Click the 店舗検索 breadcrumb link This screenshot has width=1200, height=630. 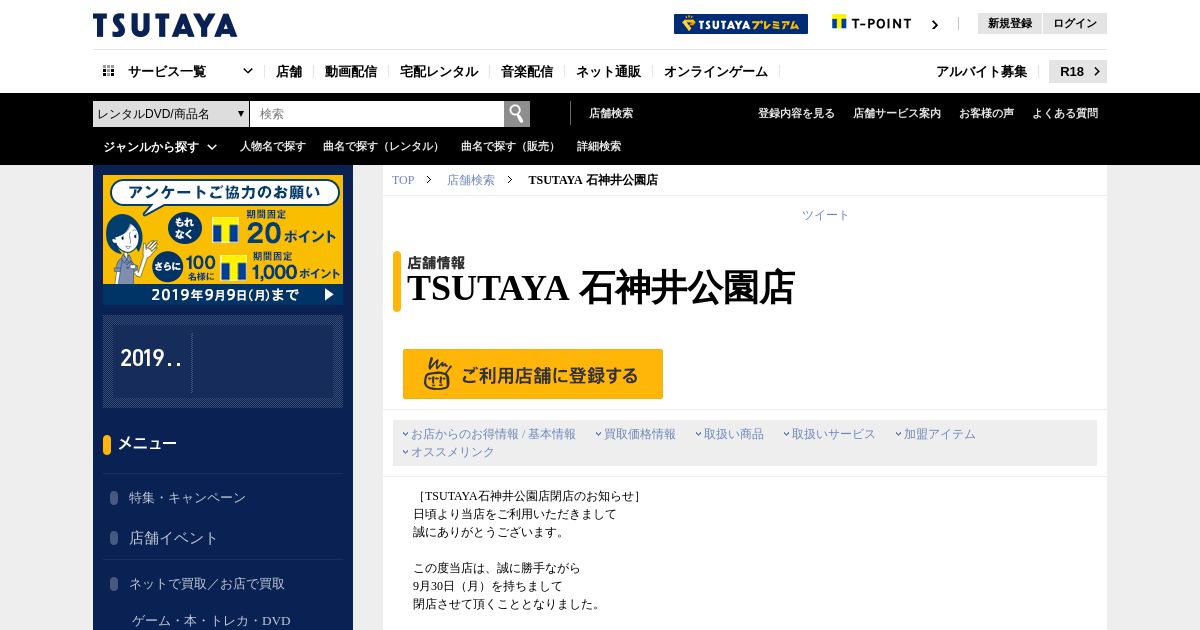[471, 180]
